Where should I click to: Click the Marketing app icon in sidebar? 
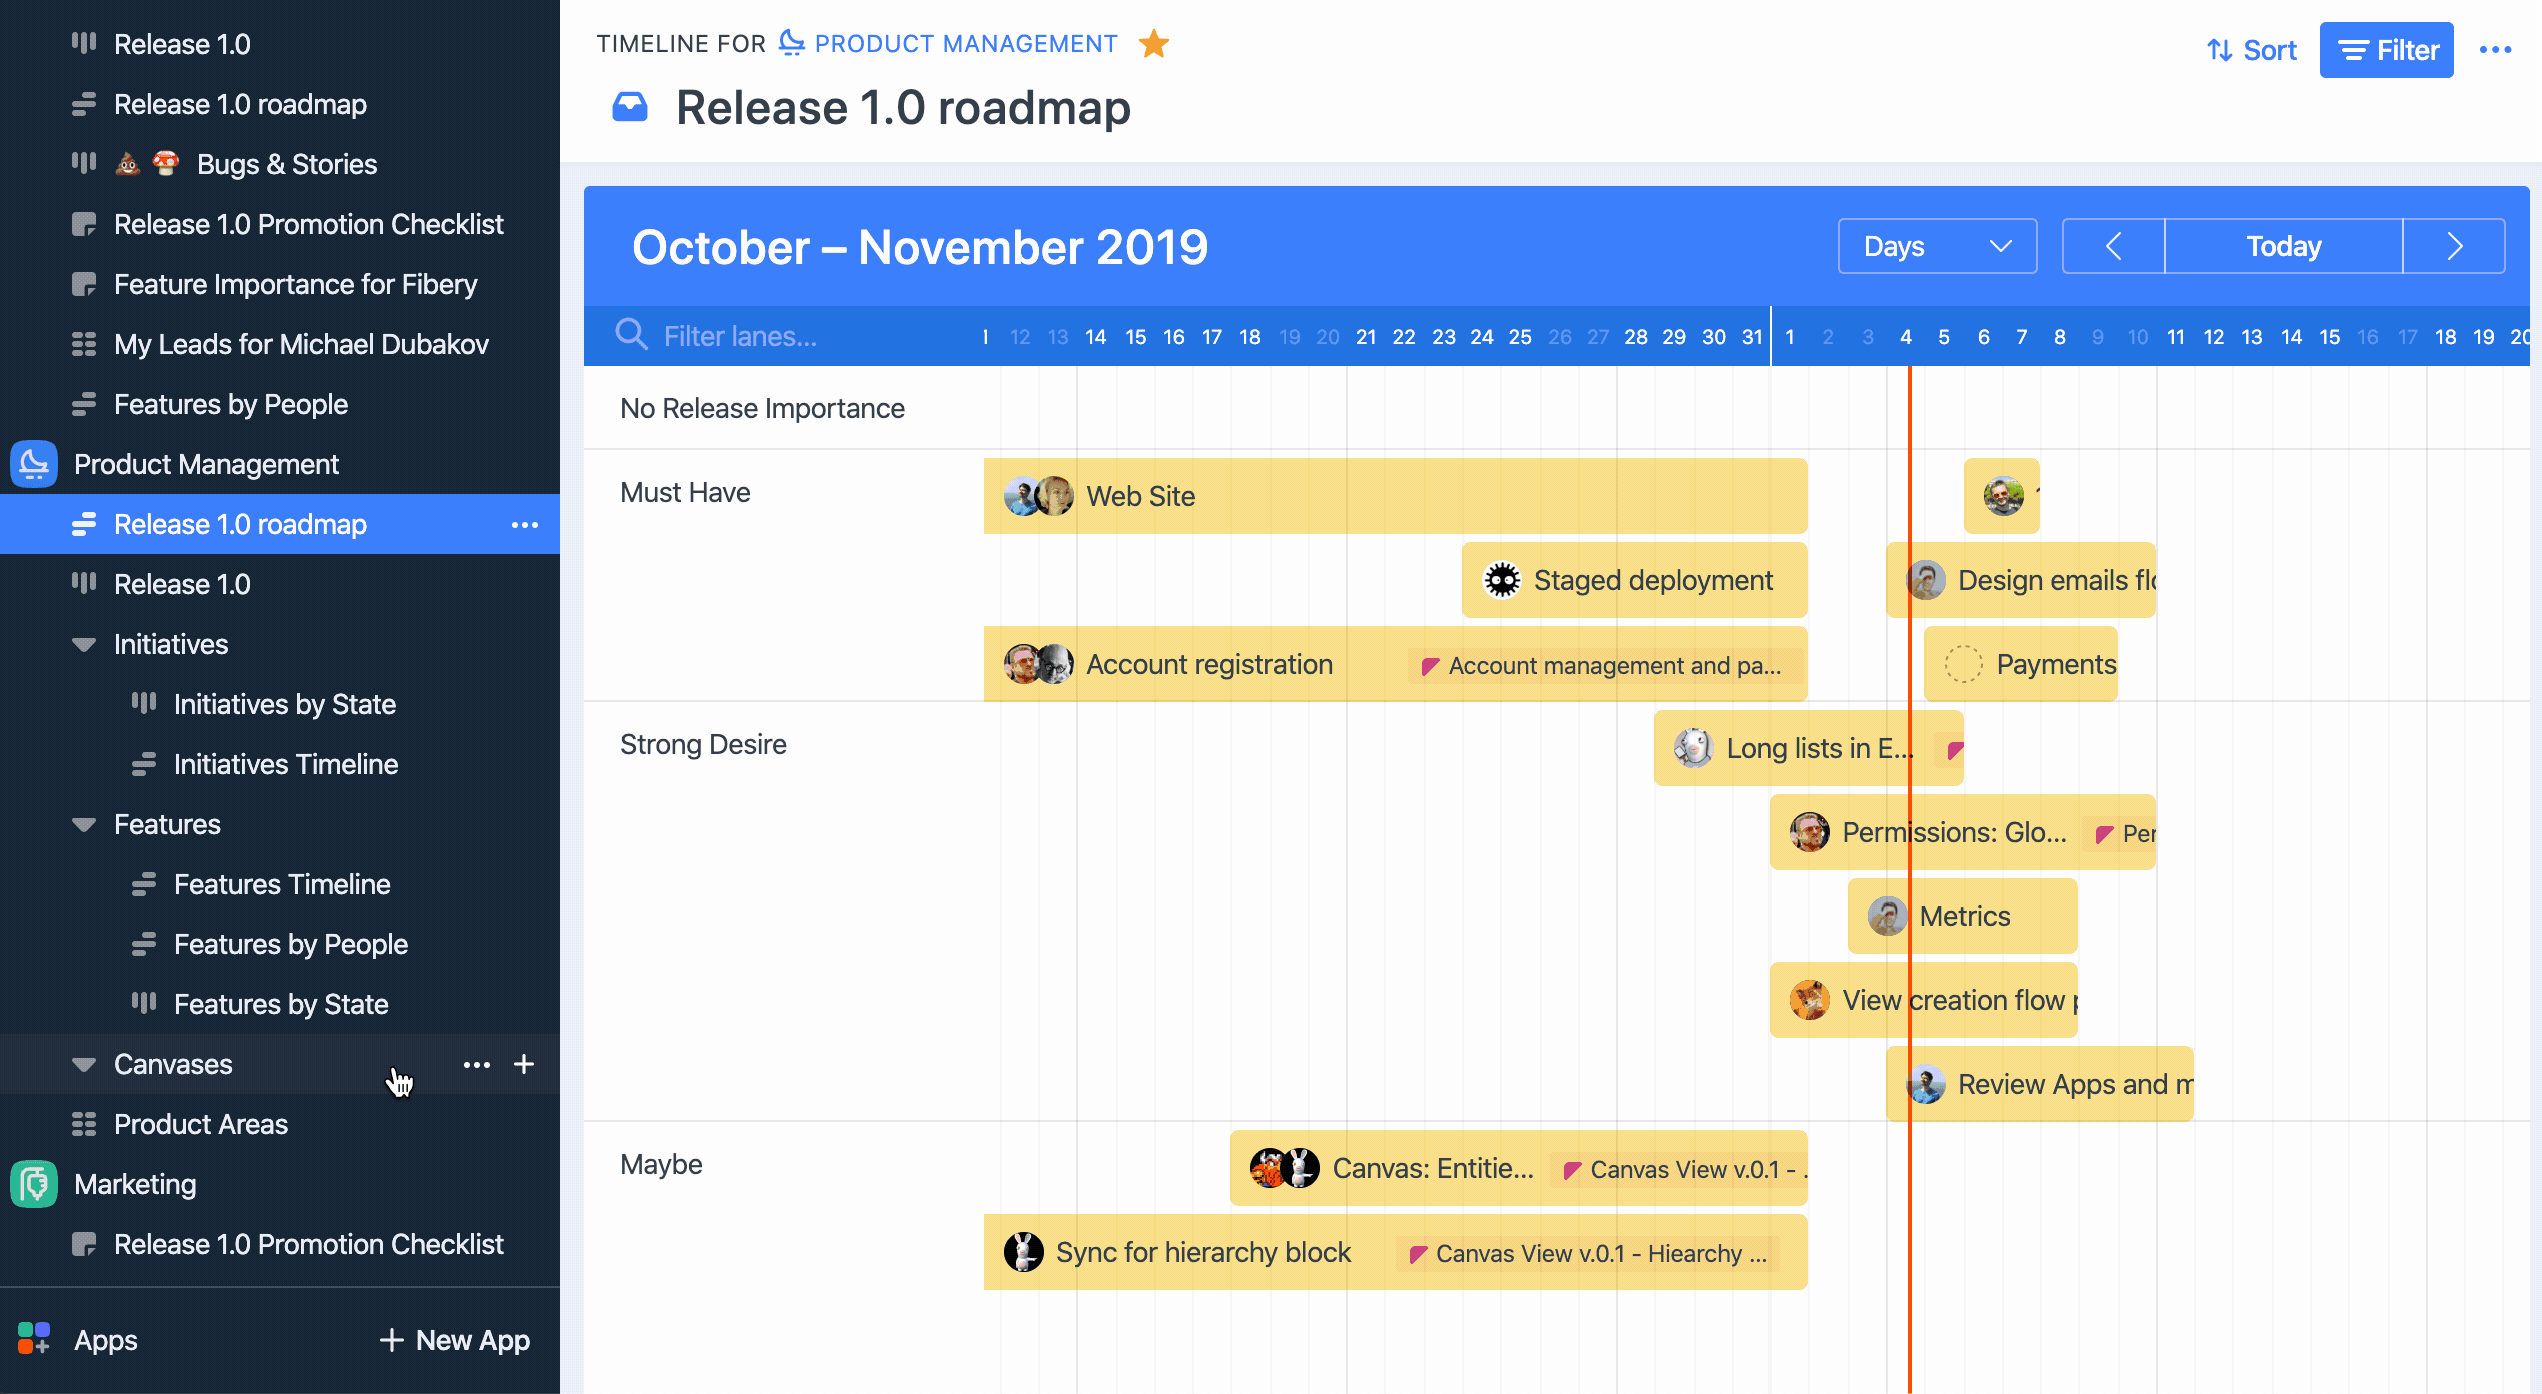(34, 1184)
